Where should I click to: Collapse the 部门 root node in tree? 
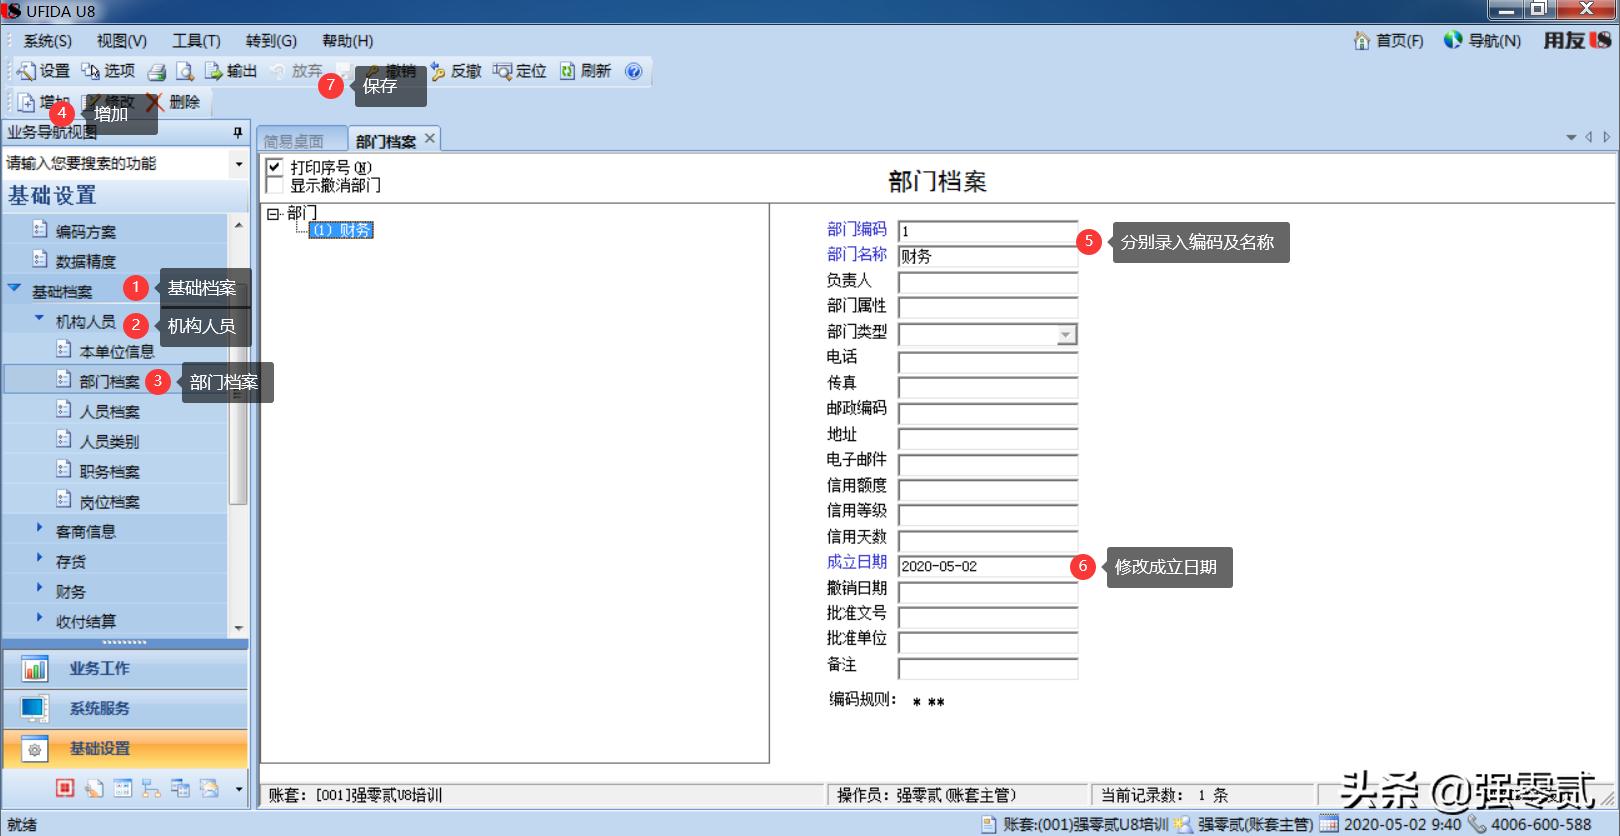[x=273, y=214]
